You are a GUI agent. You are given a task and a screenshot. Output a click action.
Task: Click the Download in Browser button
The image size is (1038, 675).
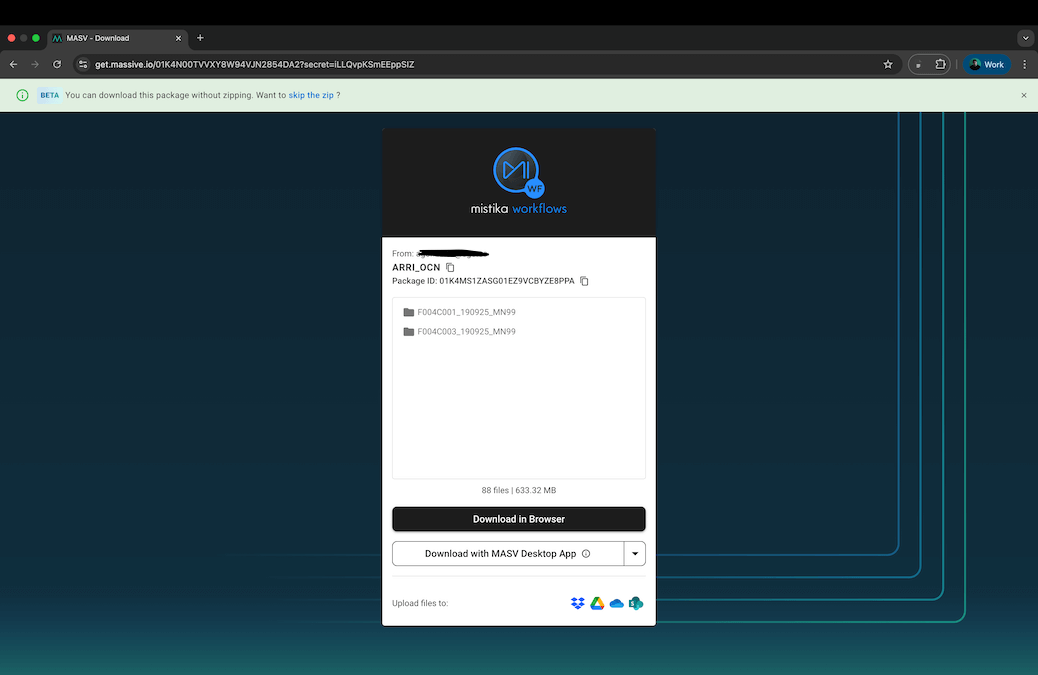click(518, 519)
